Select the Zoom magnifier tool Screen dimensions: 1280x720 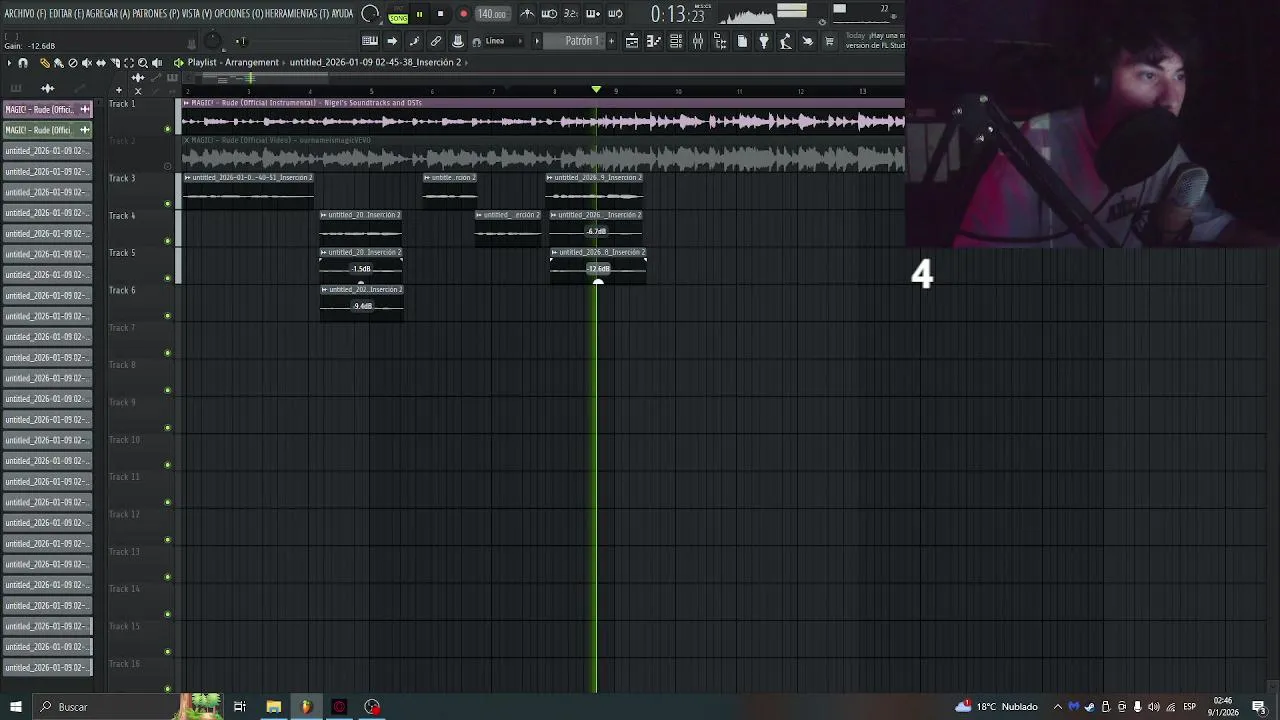pyautogui.click(x=142, y=63)
